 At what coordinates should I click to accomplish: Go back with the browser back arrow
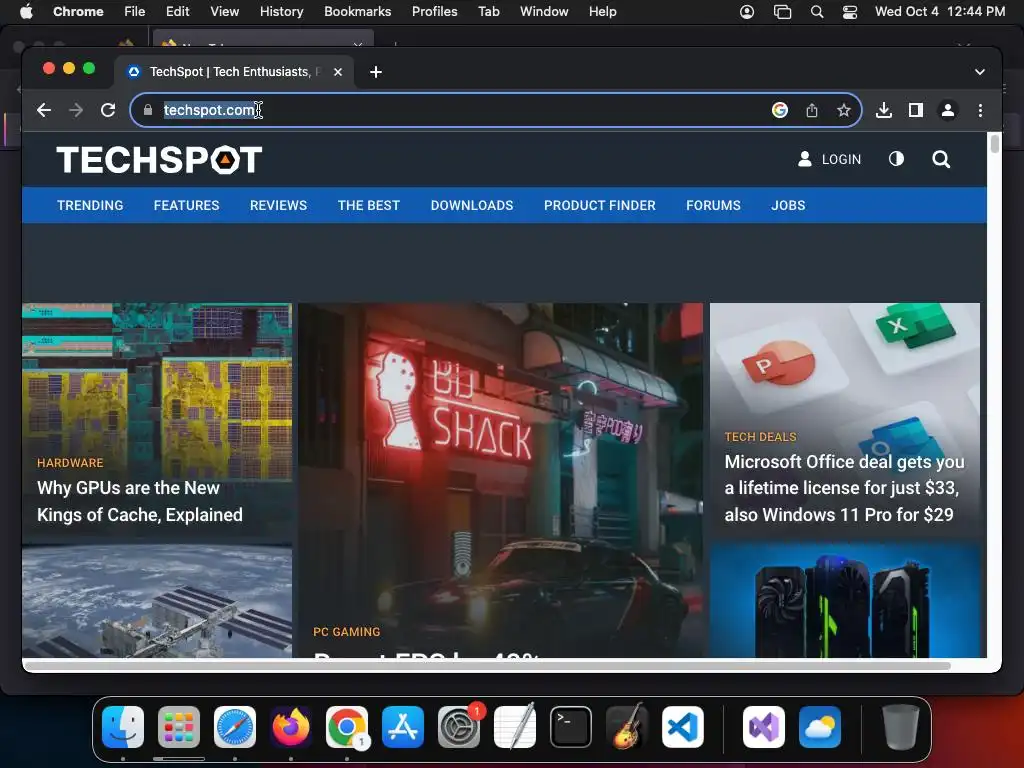click(x=44, y=110)
